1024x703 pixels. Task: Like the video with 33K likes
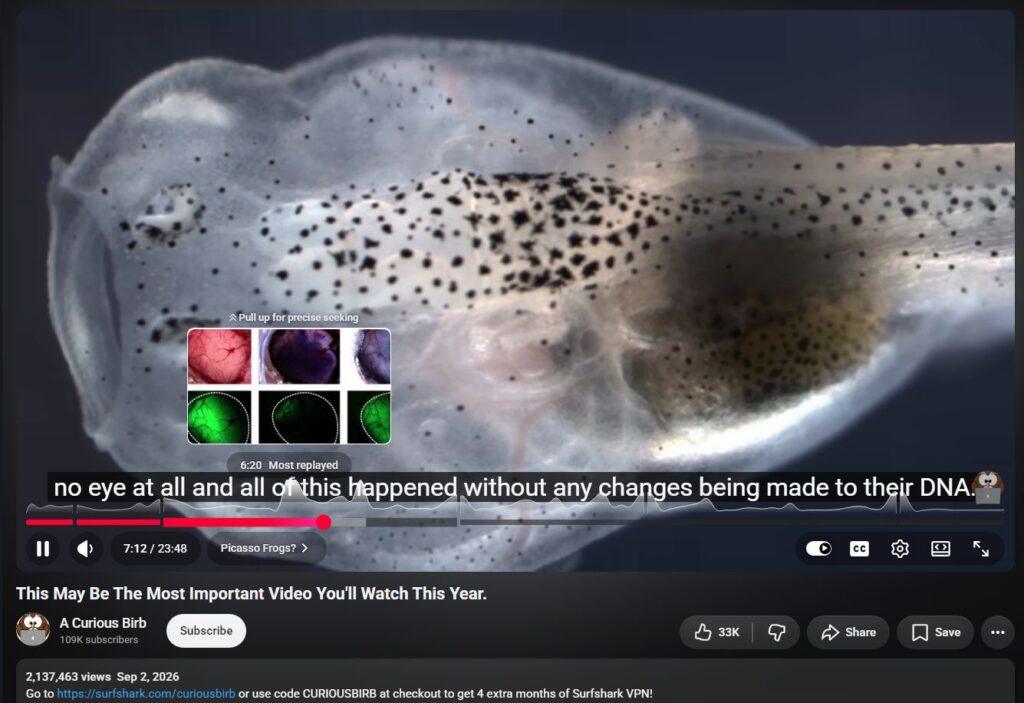716,632
